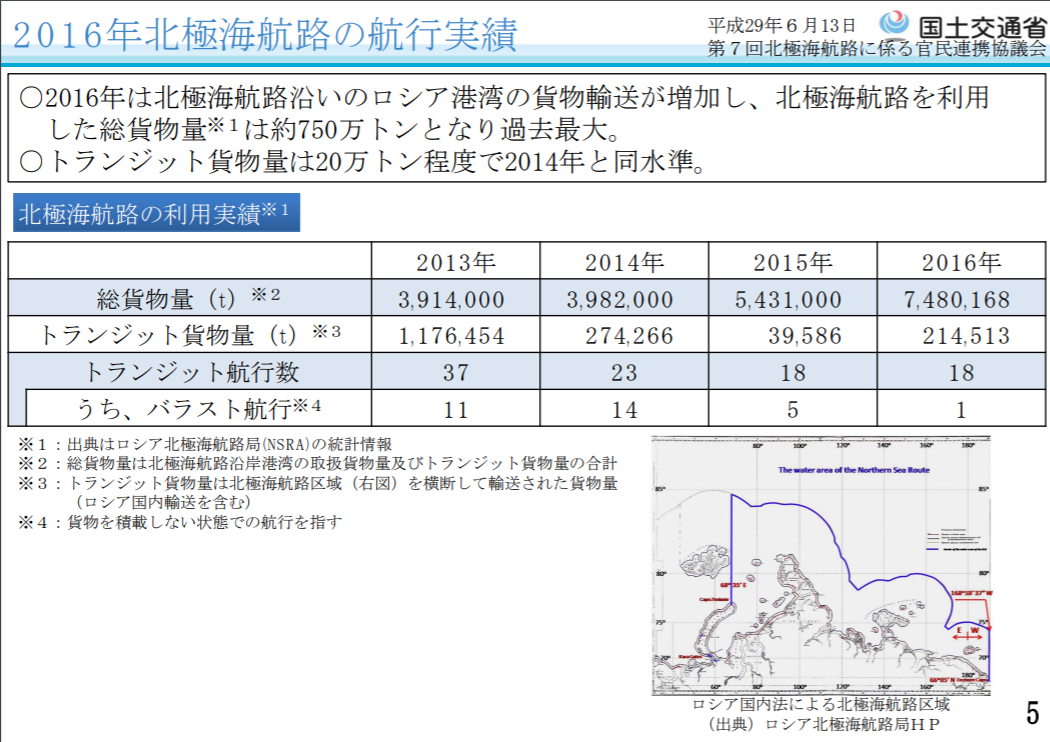Screen dimensions: 1050x742
Task: Select the '2013年' column header
Action: coord(455,262)
